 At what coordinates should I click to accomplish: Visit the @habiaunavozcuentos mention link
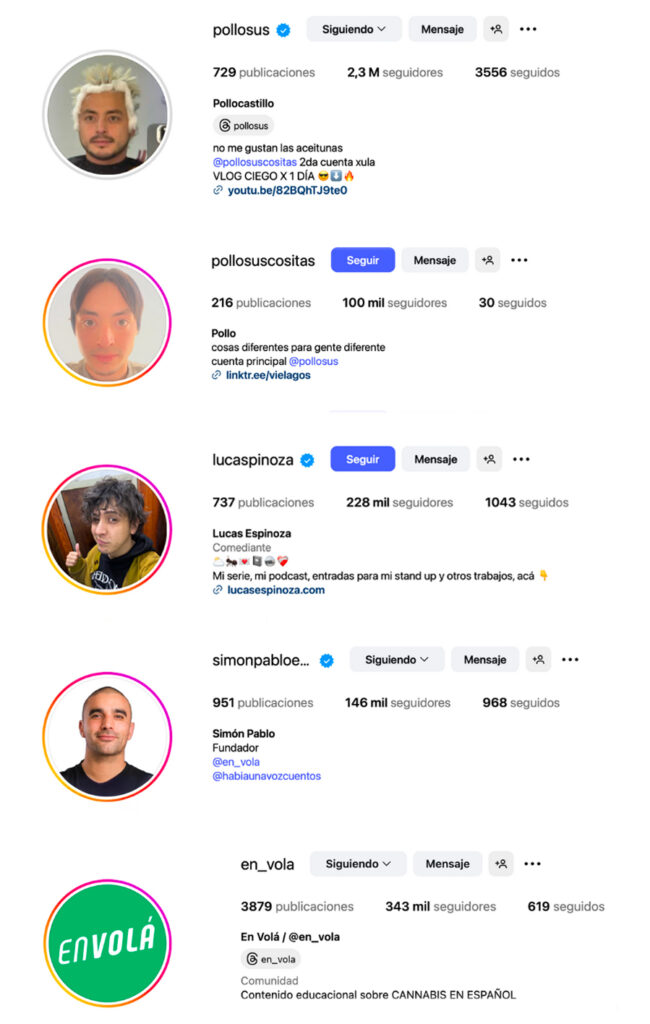point(267,776)
